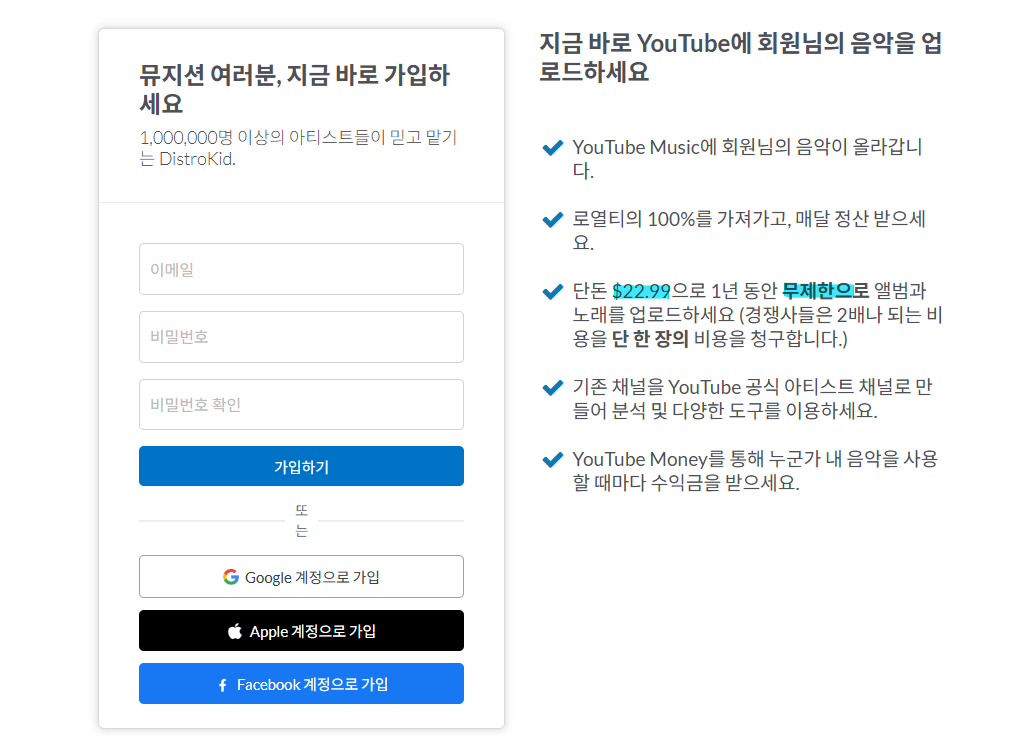This screenshot has height=742, width=1021.
Task: Click checkmark beside 기존 채널을 YouTube 공식
Action: click(553, 388)
